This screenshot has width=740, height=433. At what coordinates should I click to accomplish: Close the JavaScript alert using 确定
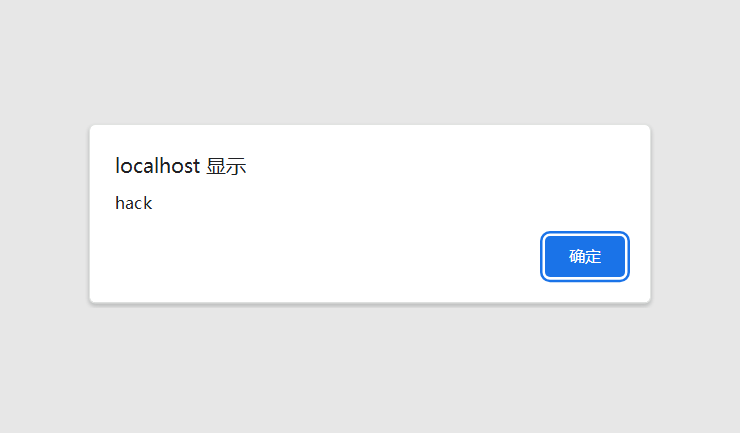(x=585, y=256)
